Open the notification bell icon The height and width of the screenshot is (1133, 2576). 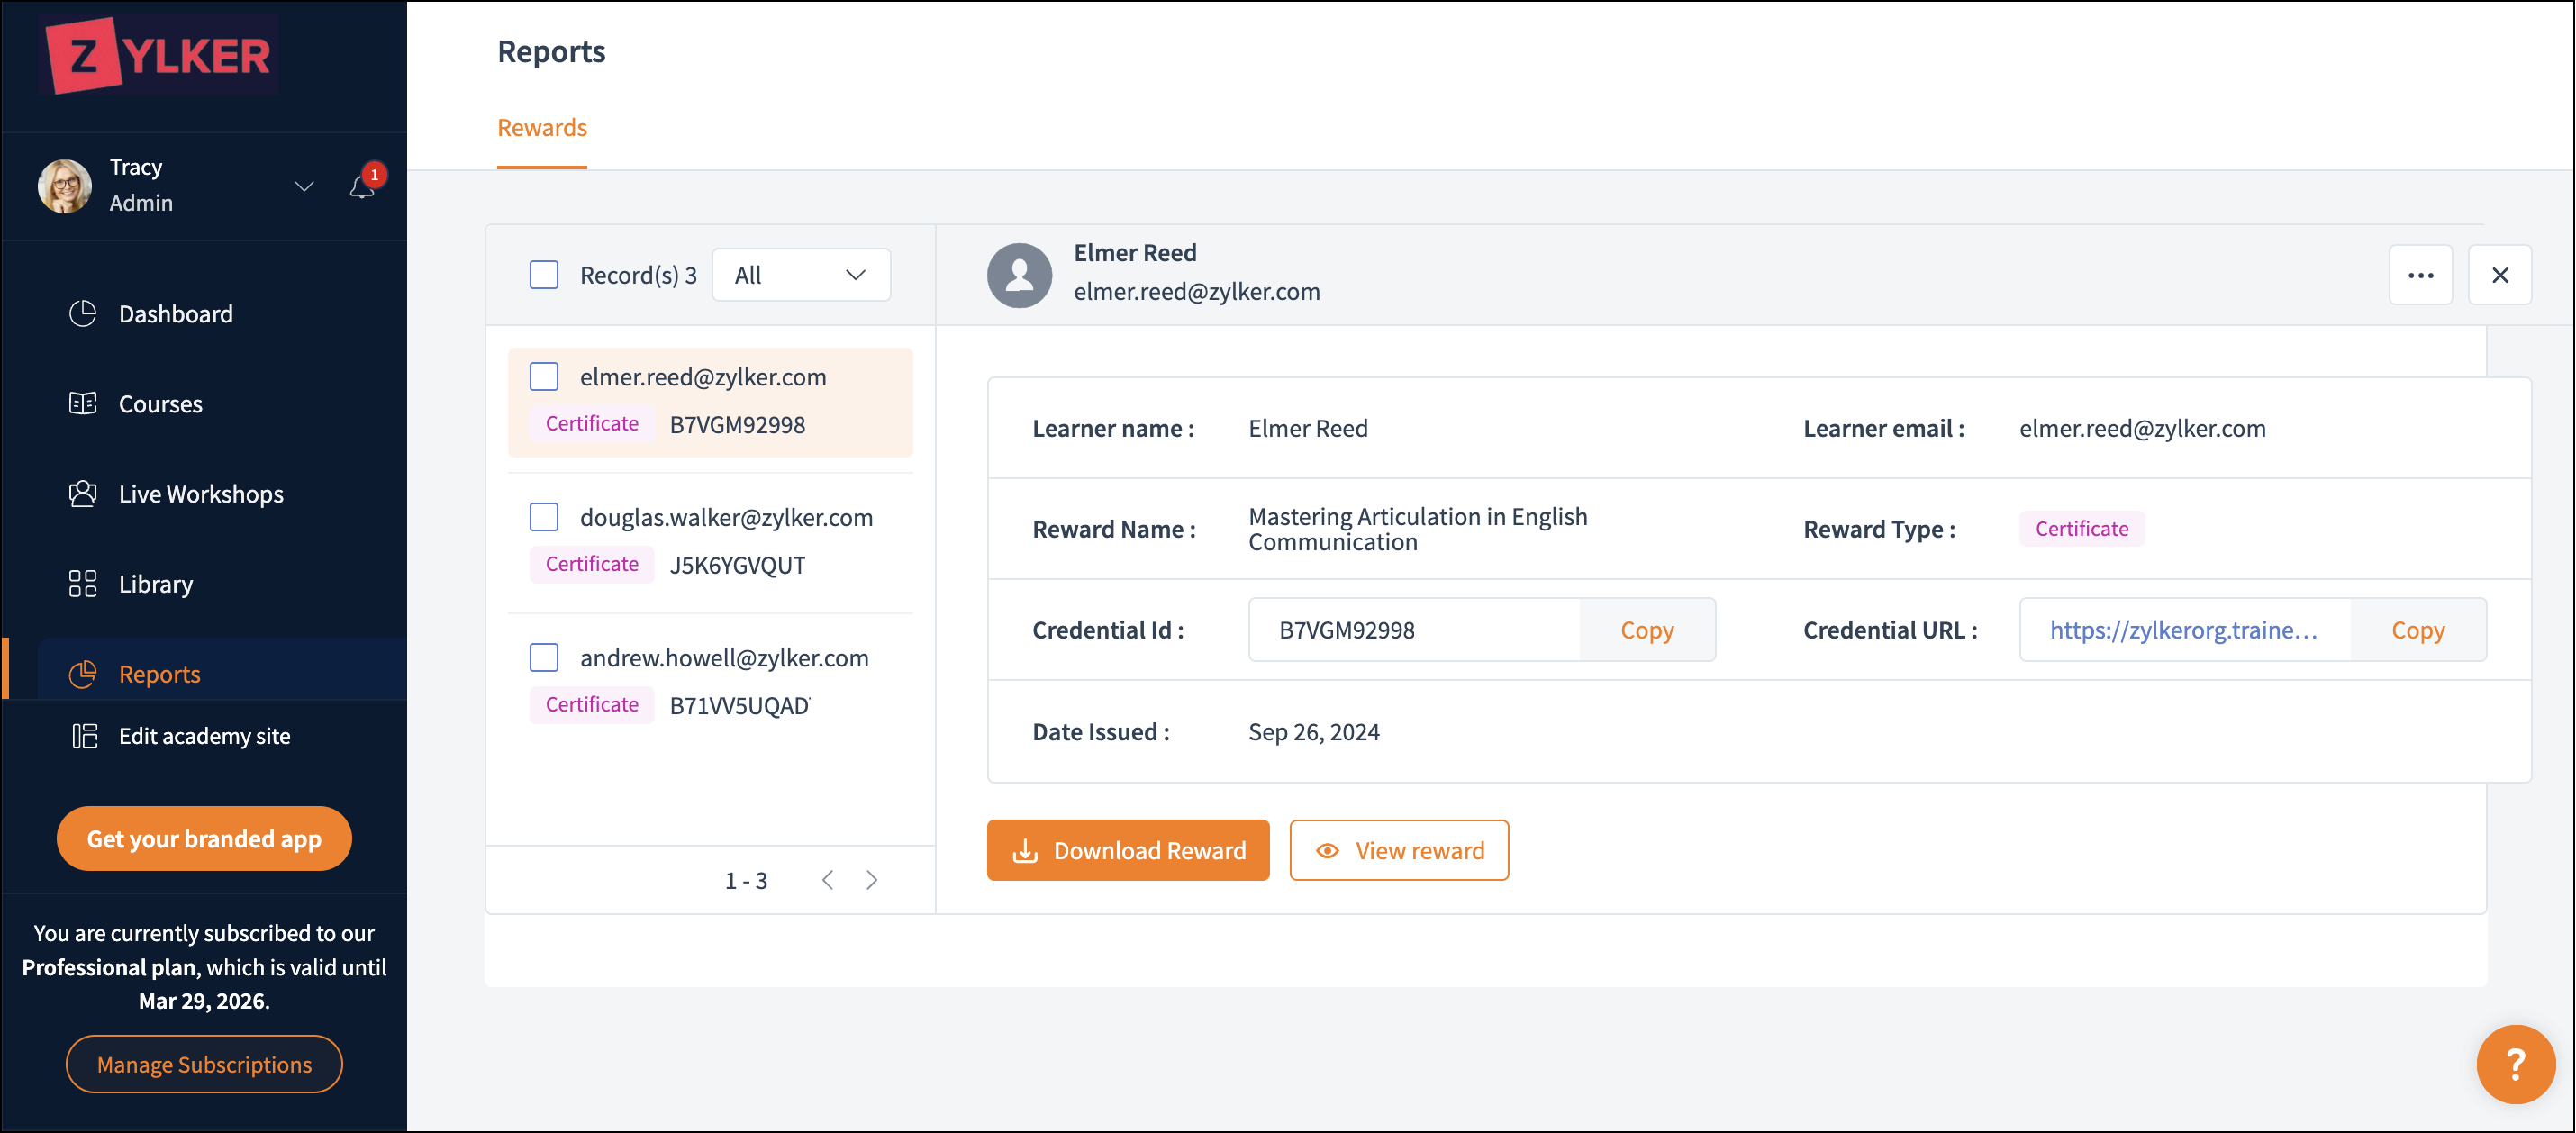tap(361, 187)
